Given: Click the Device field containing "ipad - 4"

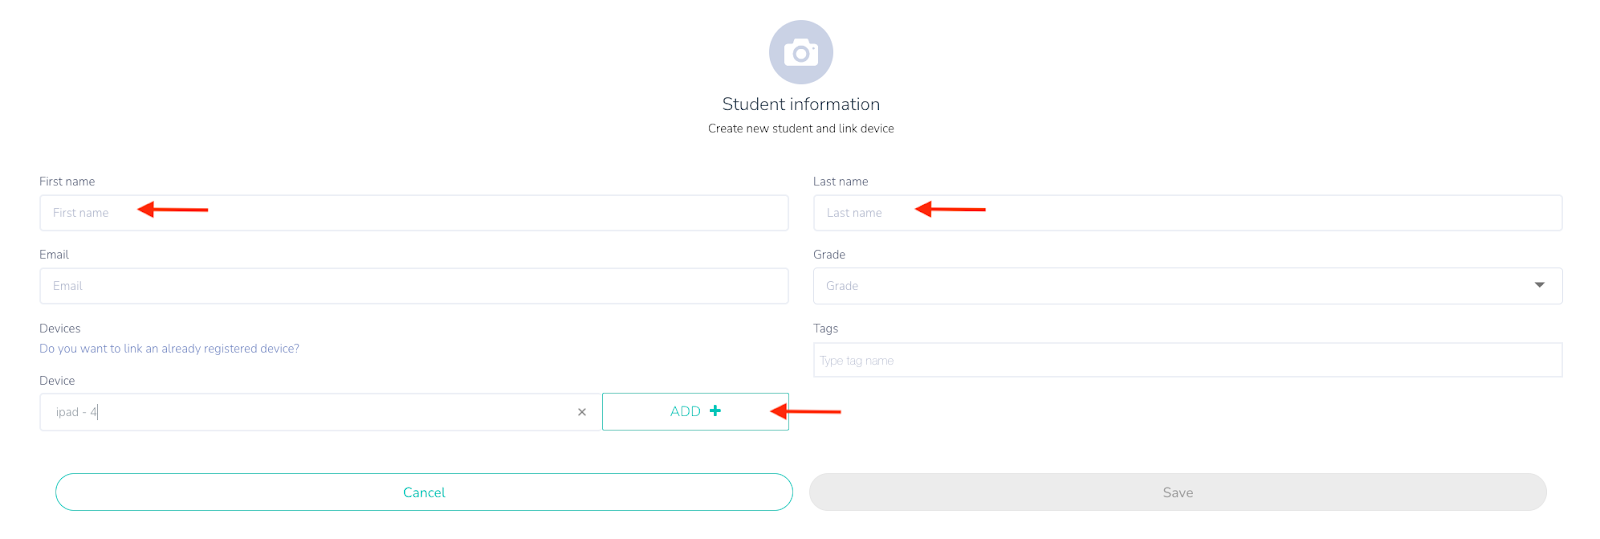Looking at the screenshot, I should (x=321, y=412).
